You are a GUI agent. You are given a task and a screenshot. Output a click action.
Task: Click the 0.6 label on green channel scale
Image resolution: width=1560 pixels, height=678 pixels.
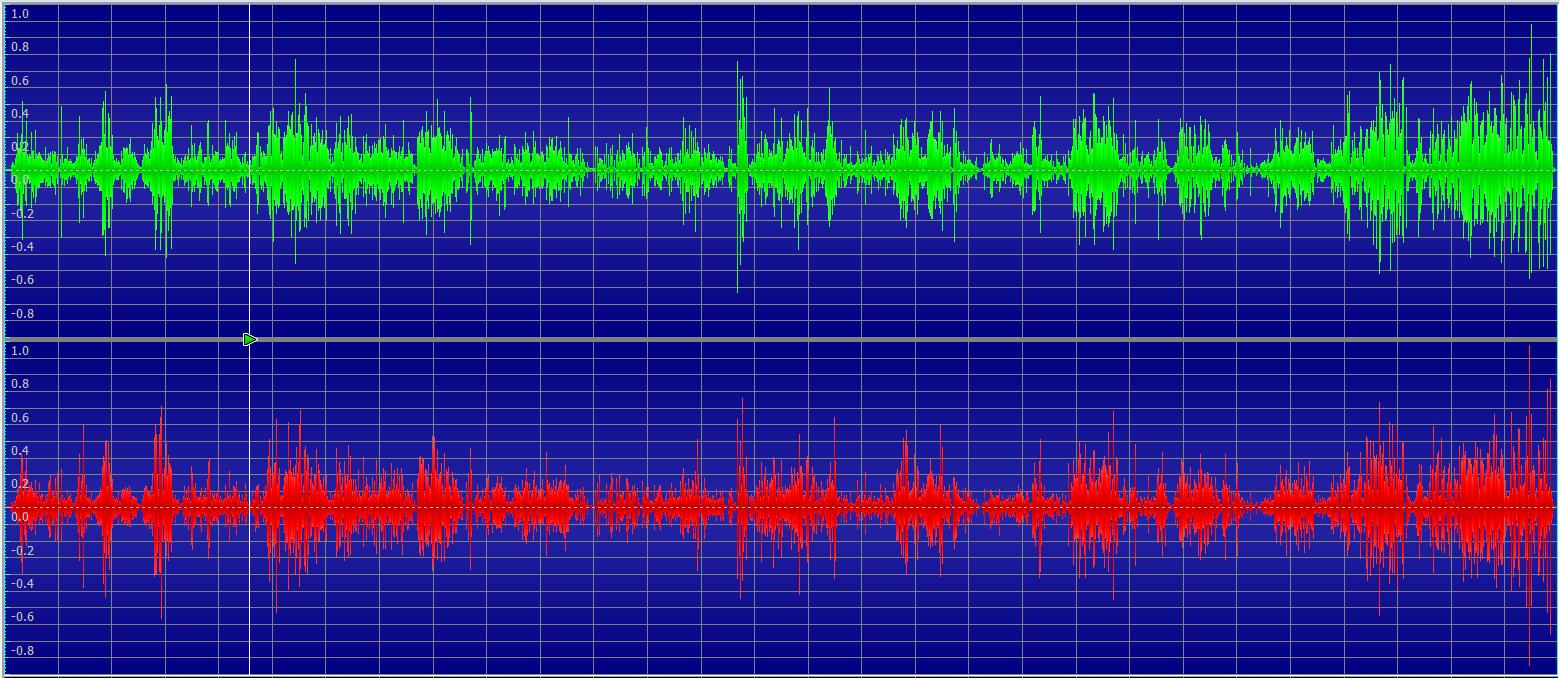coord(19,81)
